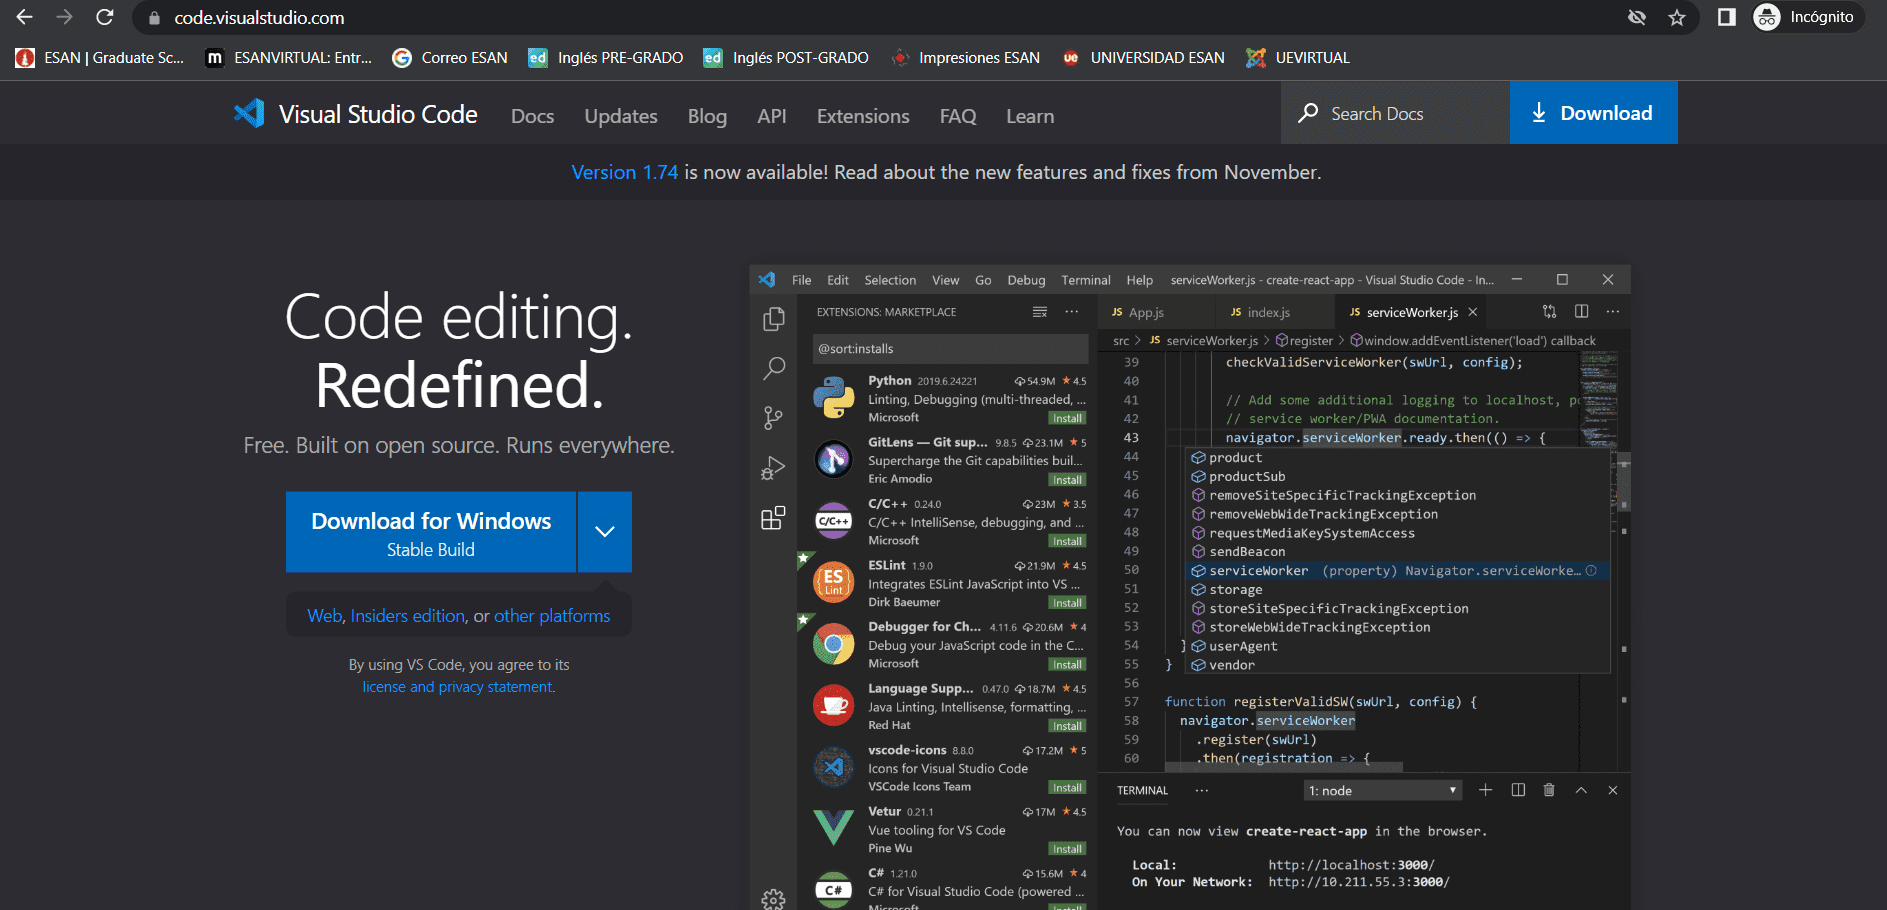The image size is (1887, 910).
Task: Open the File menu in the screenshot
Action: 802,280
